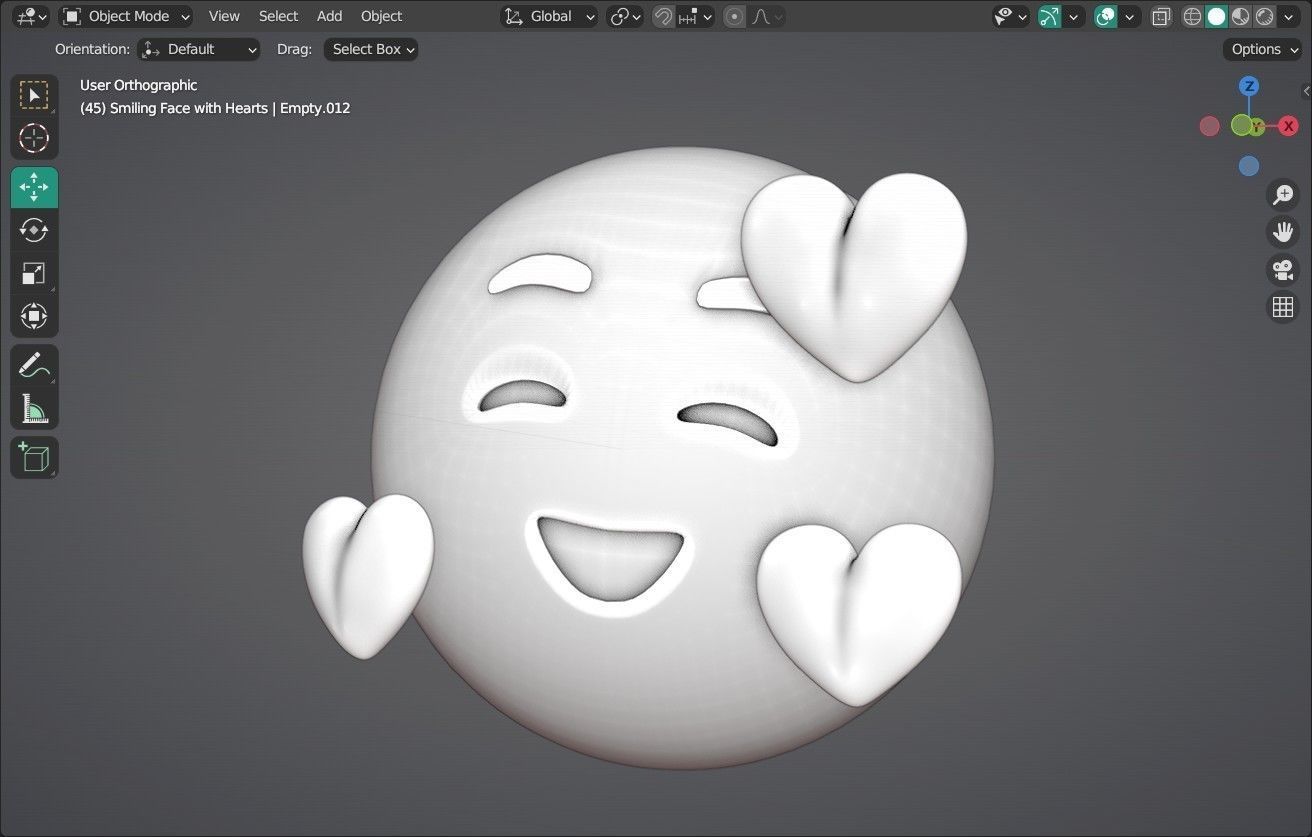Select the Transform tool
Viewport: 1312px width, 837px height.
(34, 316)
